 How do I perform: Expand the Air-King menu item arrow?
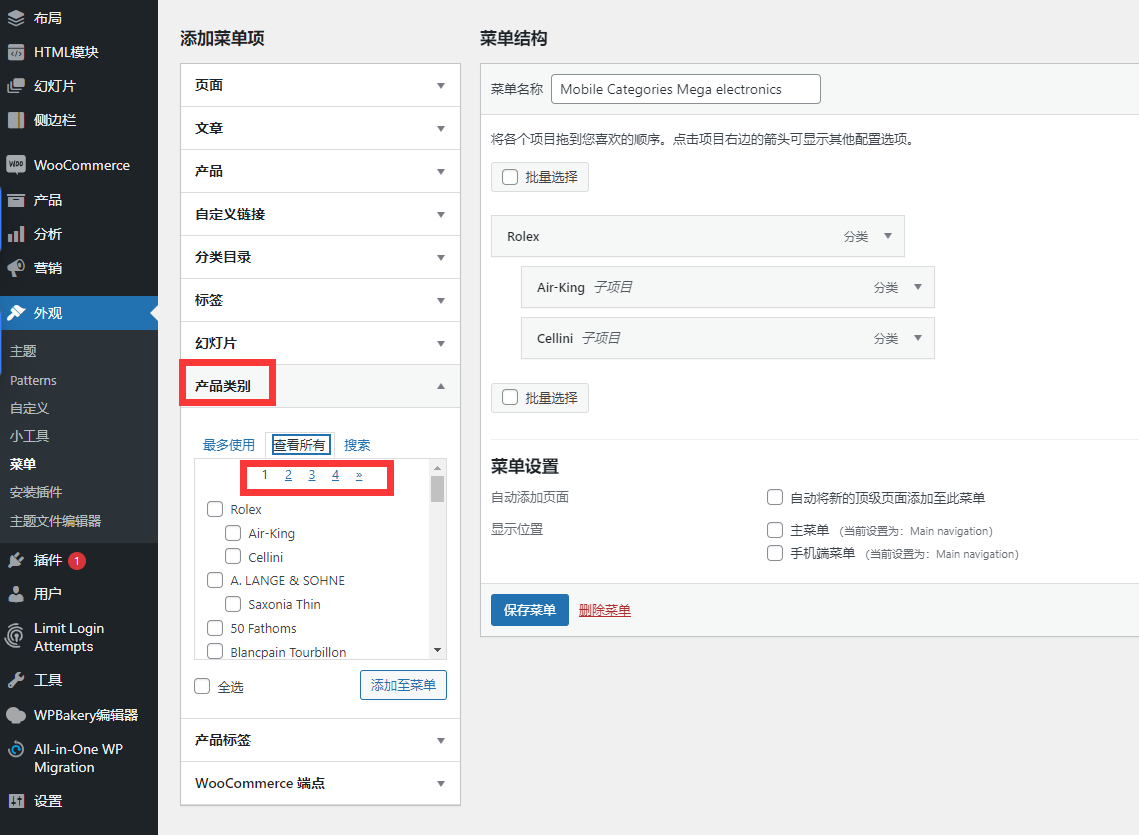pyautogui.click(x=917, y=287)
